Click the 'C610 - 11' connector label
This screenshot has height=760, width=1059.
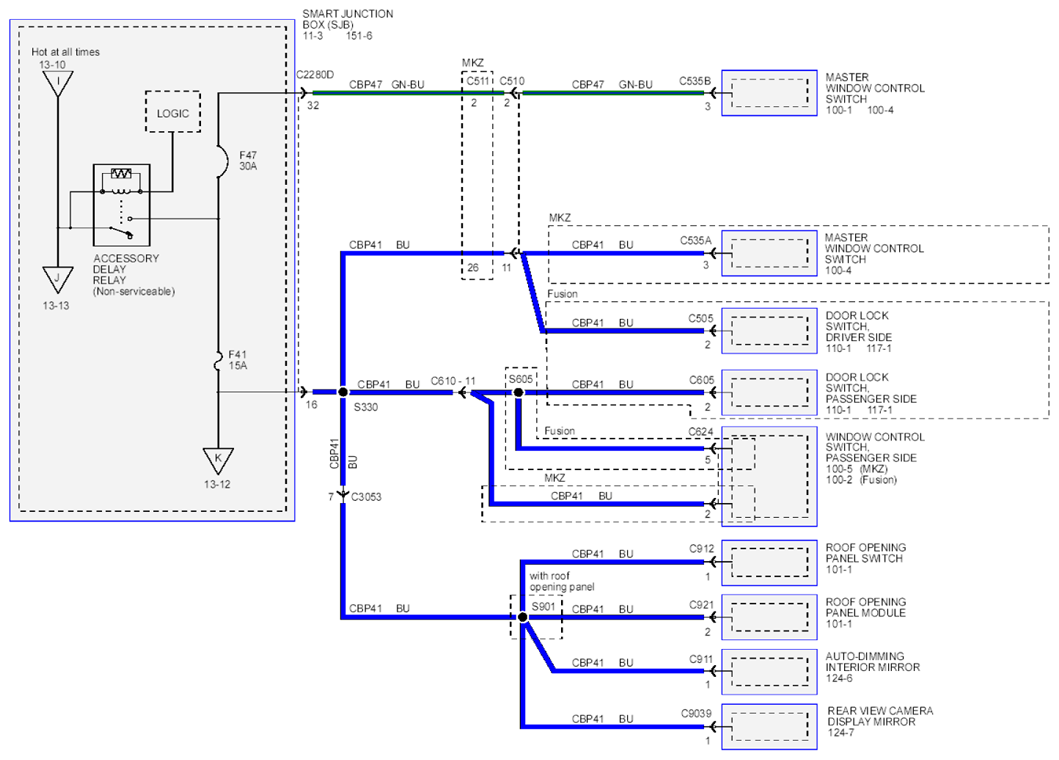[x=453, y=381]
